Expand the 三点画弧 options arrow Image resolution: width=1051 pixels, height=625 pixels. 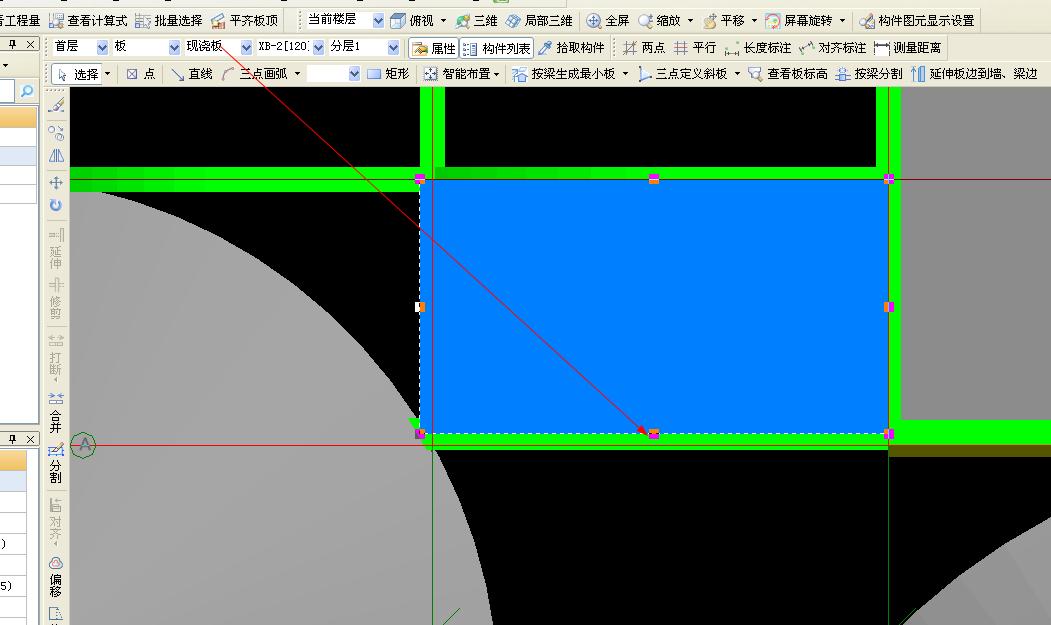(297, 74)
